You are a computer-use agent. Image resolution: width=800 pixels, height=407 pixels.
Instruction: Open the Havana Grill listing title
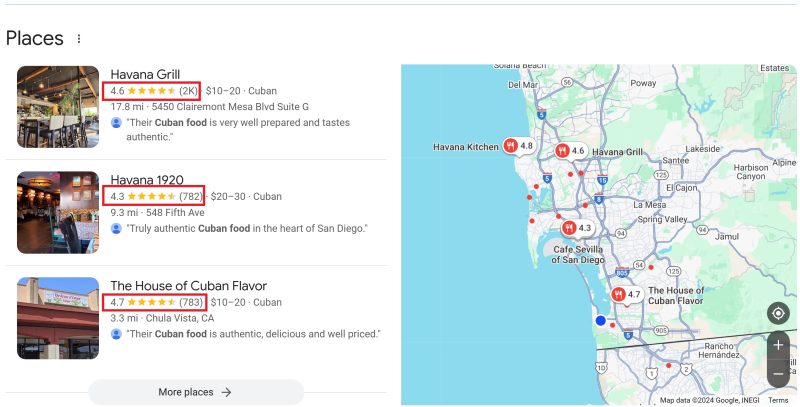[x=145, y=74]
